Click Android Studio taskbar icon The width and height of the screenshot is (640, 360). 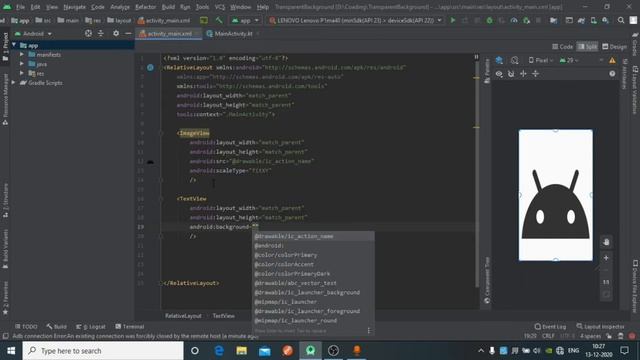coord(311,351)
